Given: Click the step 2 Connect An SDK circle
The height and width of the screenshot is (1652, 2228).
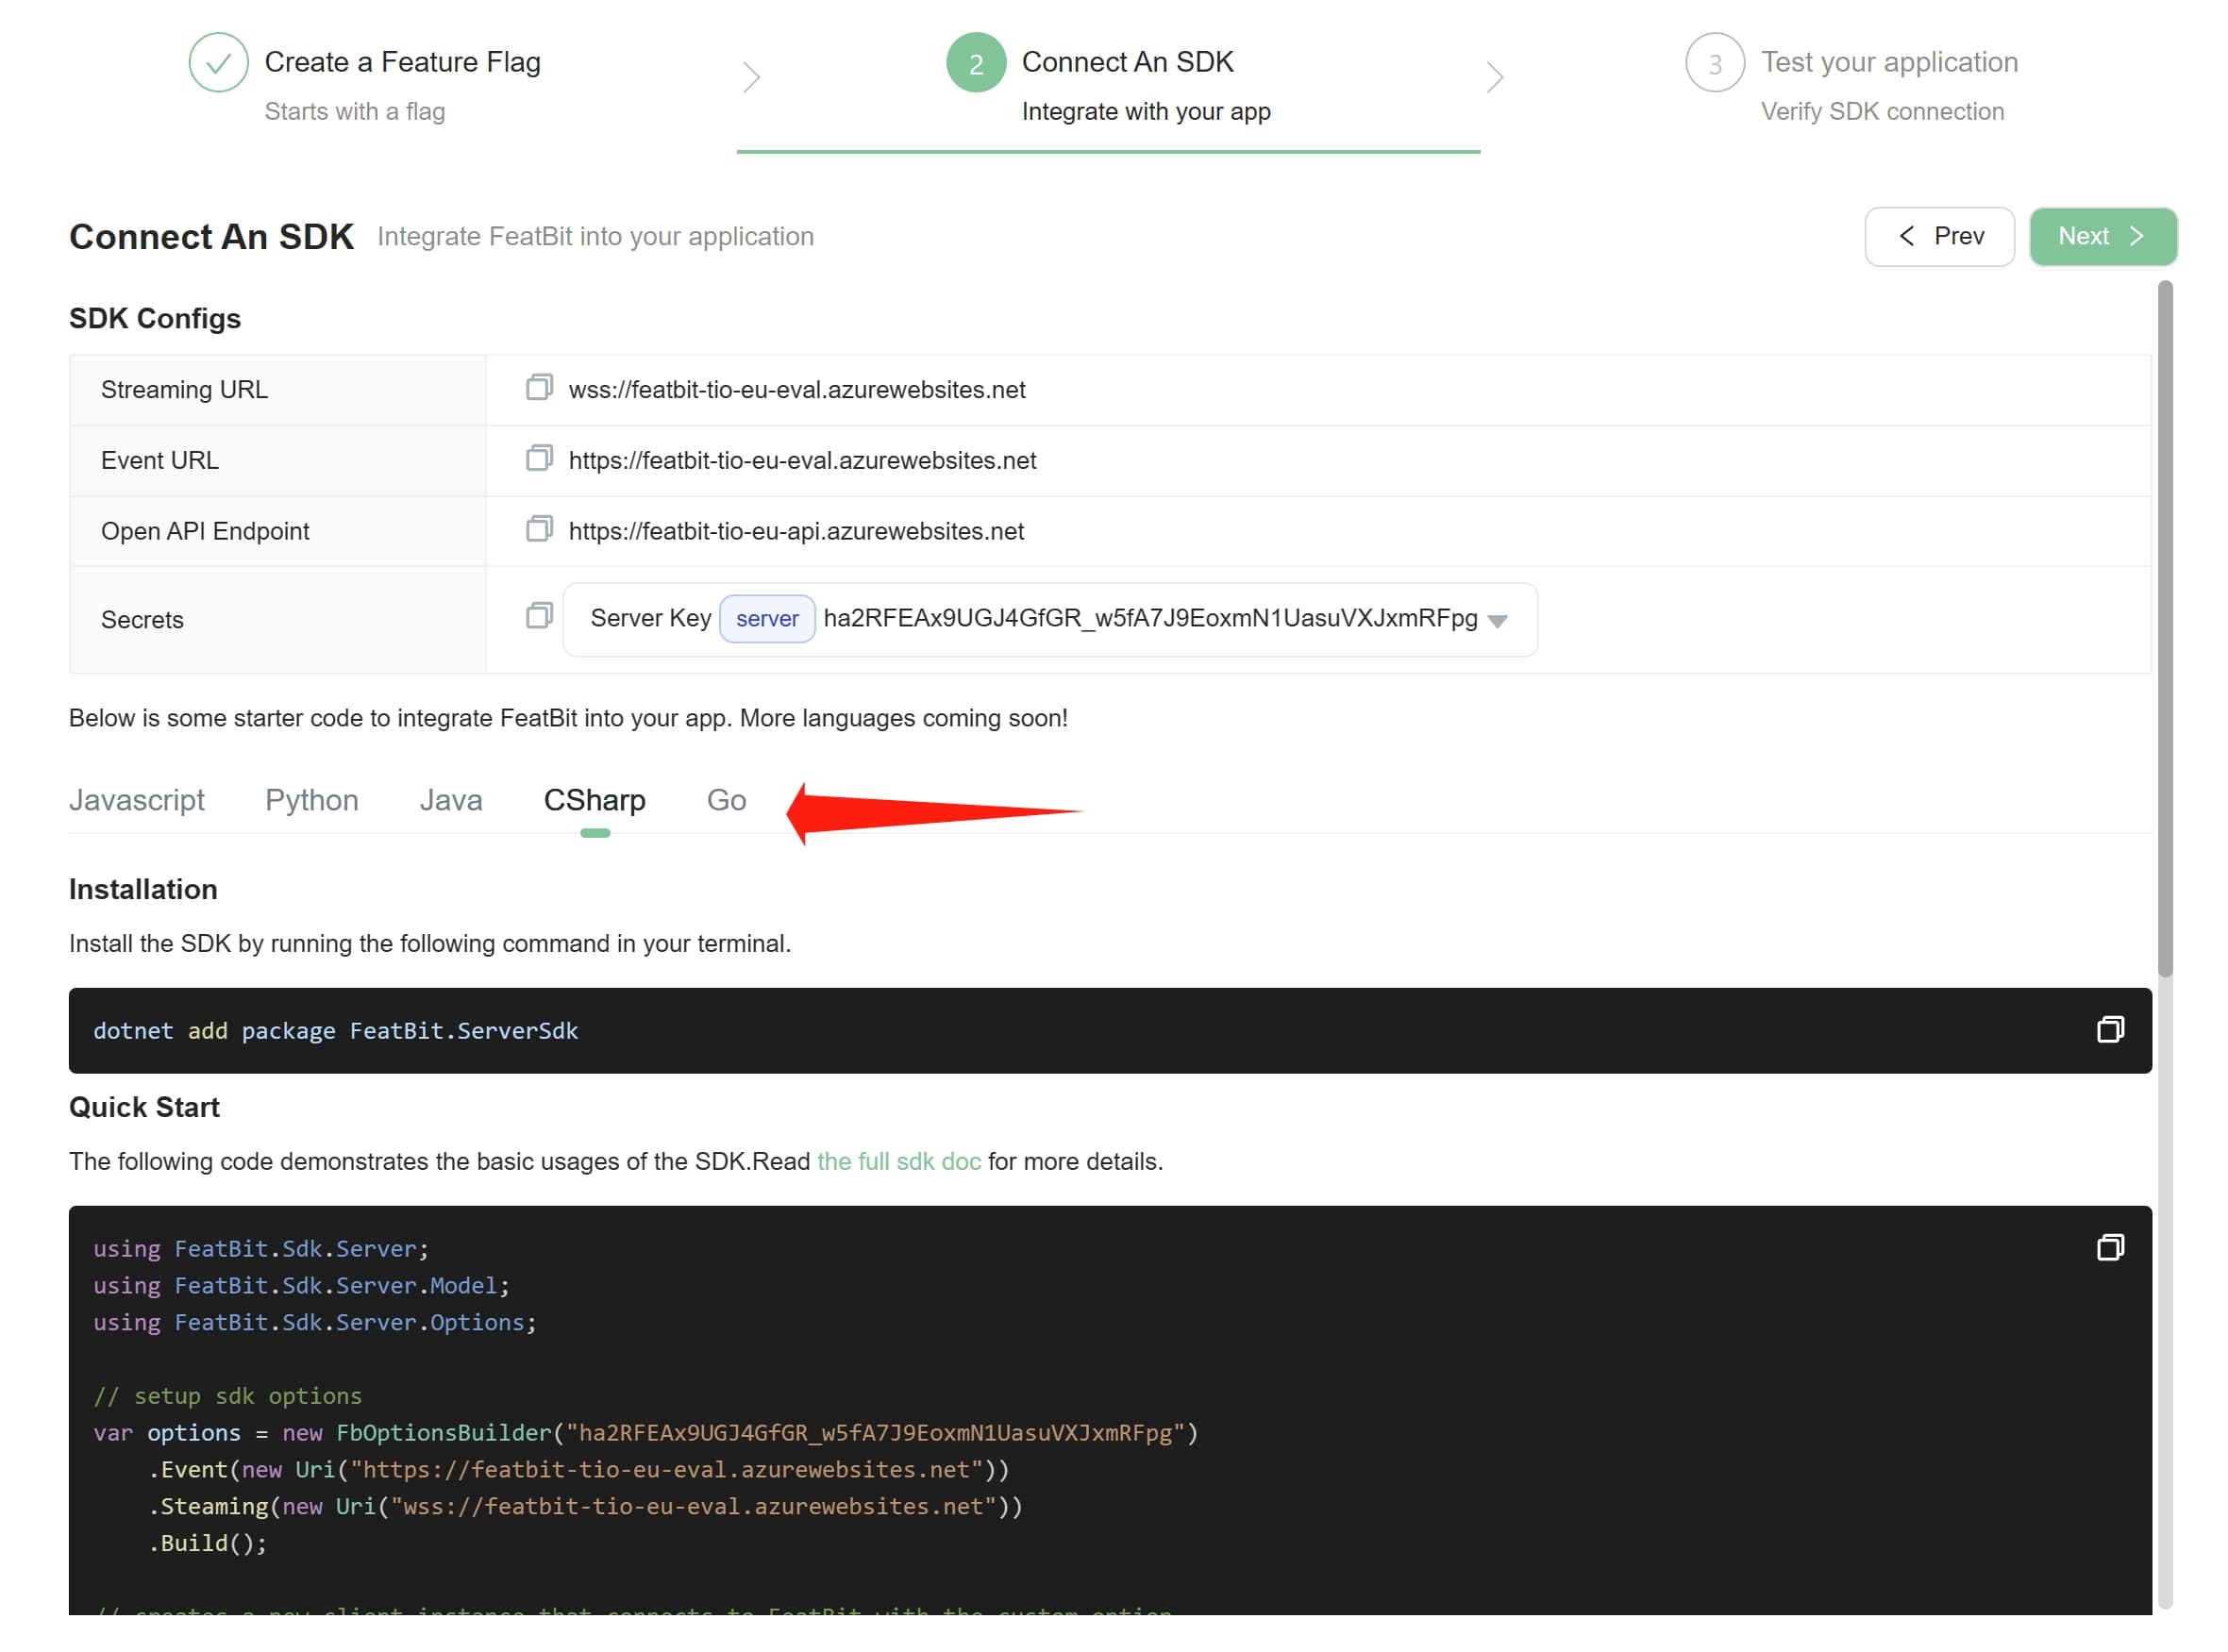Looking at the screenshot, I should (x=976, y=62).
